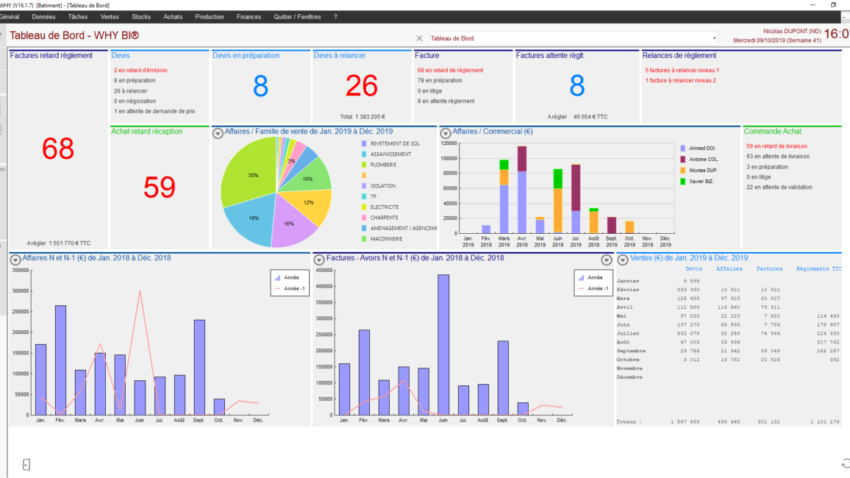Click Fév. bar in Affaires N et N-1 chart
850x478 pixels.
(60, 360)
